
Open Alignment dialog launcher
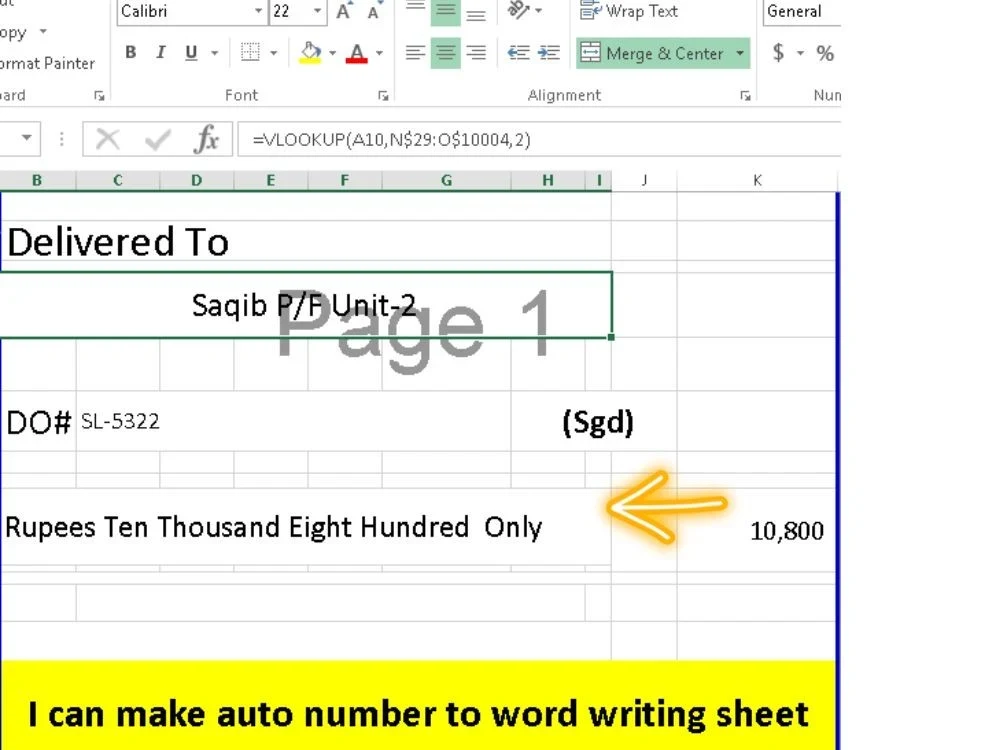tap(745, 96)
